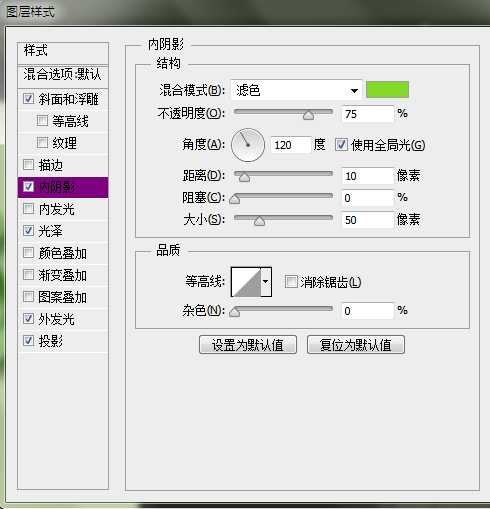Toggle the 外发光 checkbox
Image resolution: width=490 pixels, height=509 pixels.
(x=28, y=318)
